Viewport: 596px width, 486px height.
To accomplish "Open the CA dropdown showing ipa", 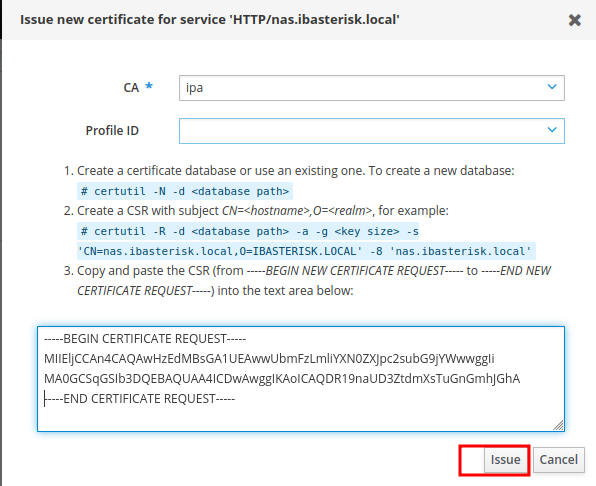I will [x=372, y=88].
